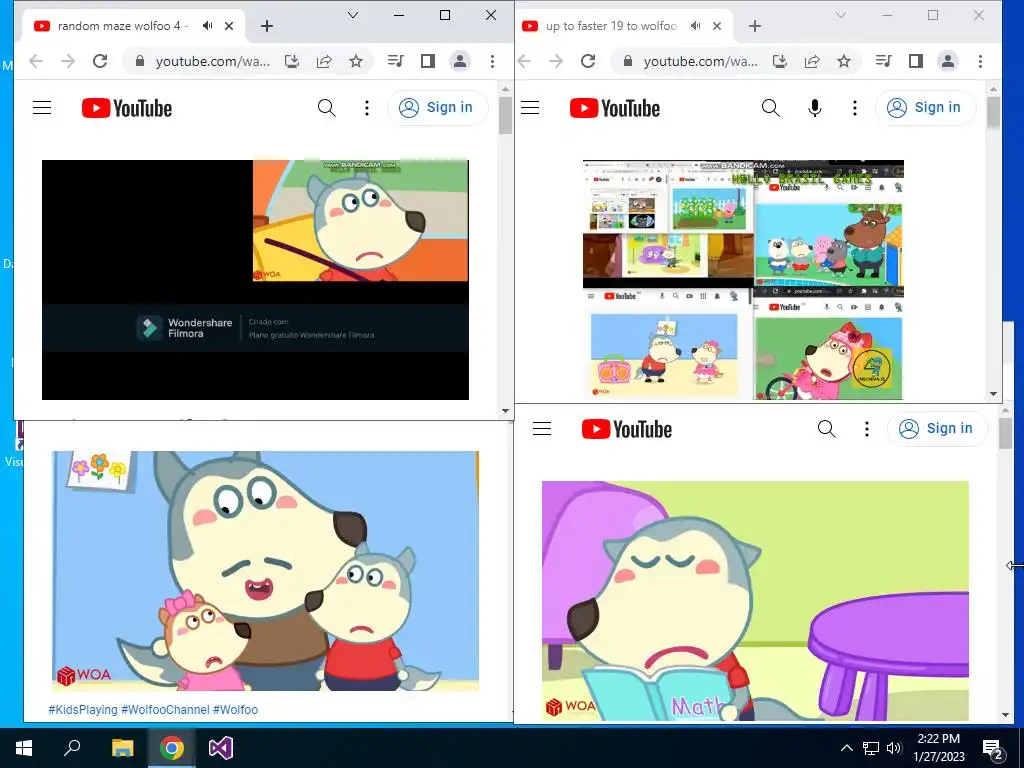The width and height of the screenshot is (1024, 768).
Task: Click the video with Wolfoo family and WOA logo
Action: coord(265,571)
